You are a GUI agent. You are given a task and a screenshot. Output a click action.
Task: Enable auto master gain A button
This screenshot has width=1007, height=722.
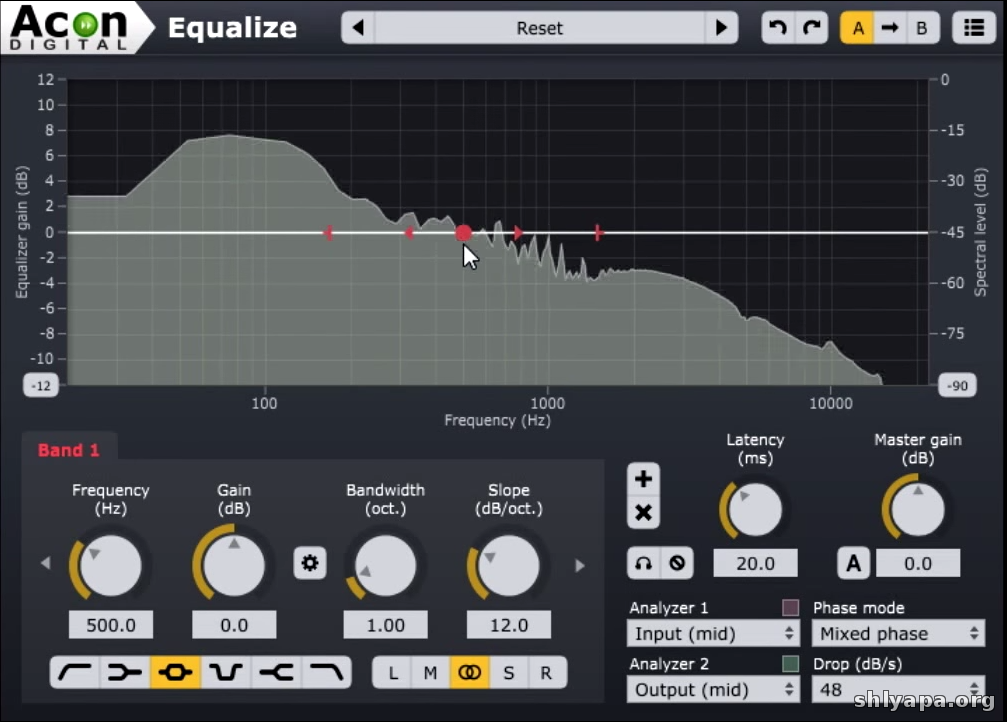tap(853, 564)
